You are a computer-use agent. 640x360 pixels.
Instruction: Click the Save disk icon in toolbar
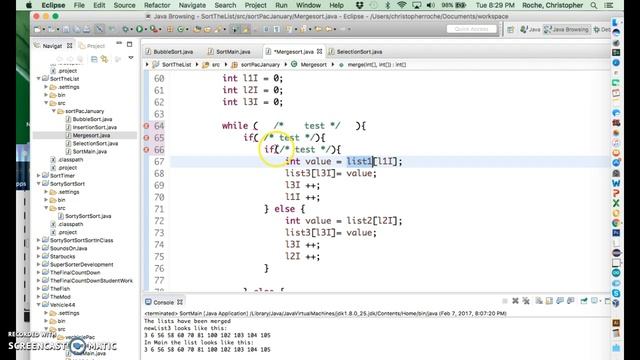tap(66, 29)
